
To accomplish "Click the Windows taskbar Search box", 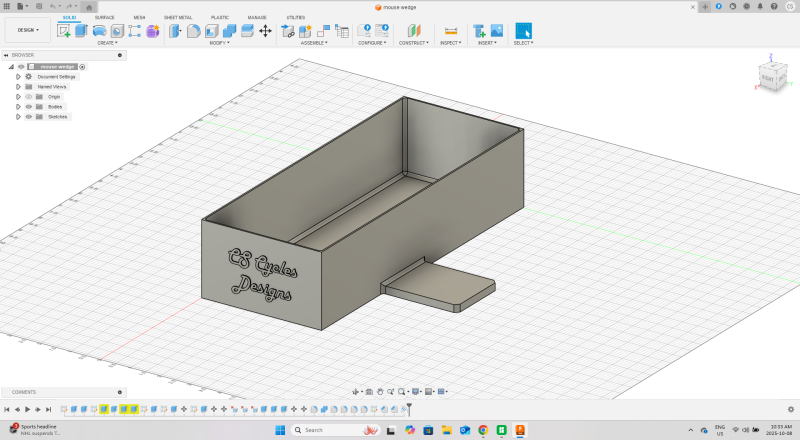I will point(320,430).
